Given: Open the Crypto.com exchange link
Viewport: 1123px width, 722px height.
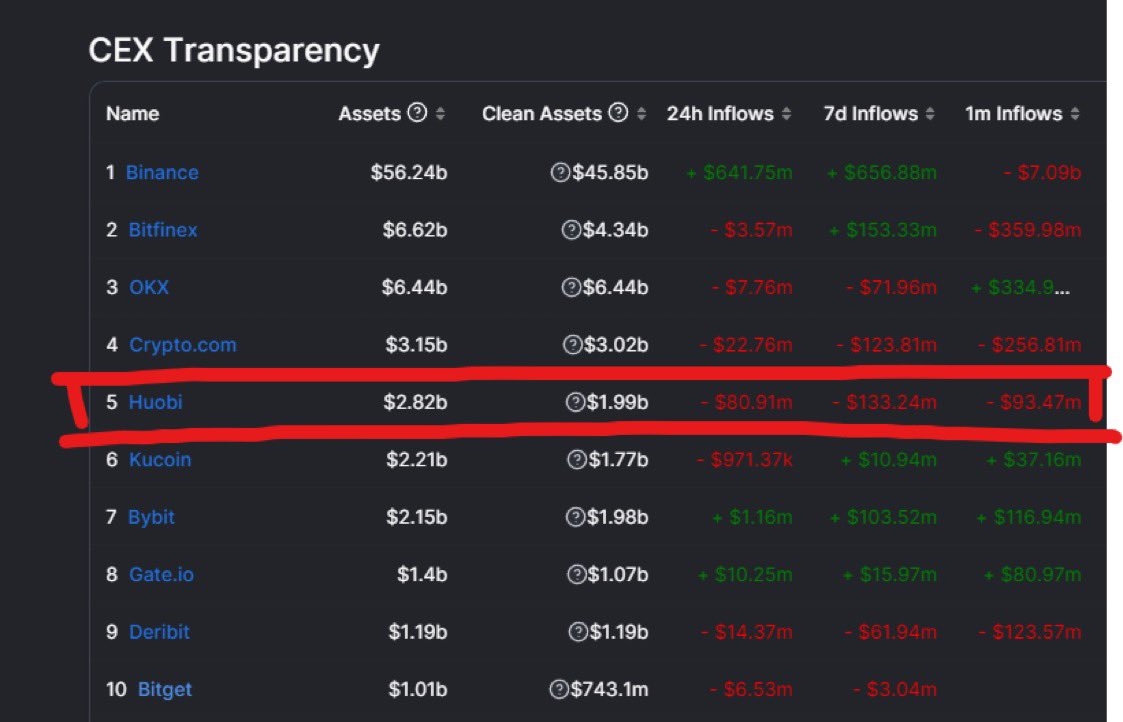Looking at the screenshot, I should 183,345.
